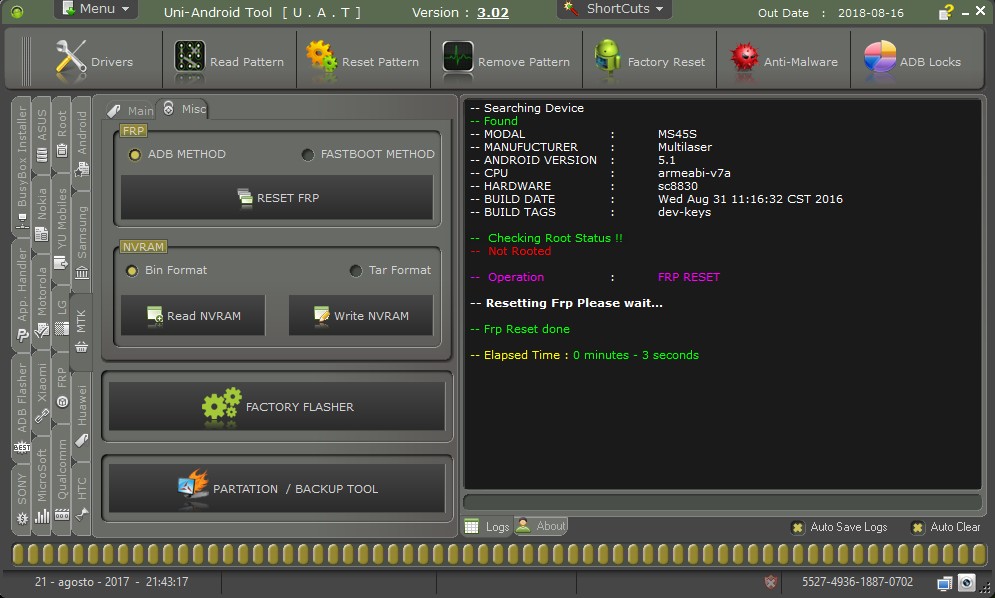The width and height of the screenshot is (995, 598).
Task: Click the Reset Pattern gears icon
Action: coord(321,59)
